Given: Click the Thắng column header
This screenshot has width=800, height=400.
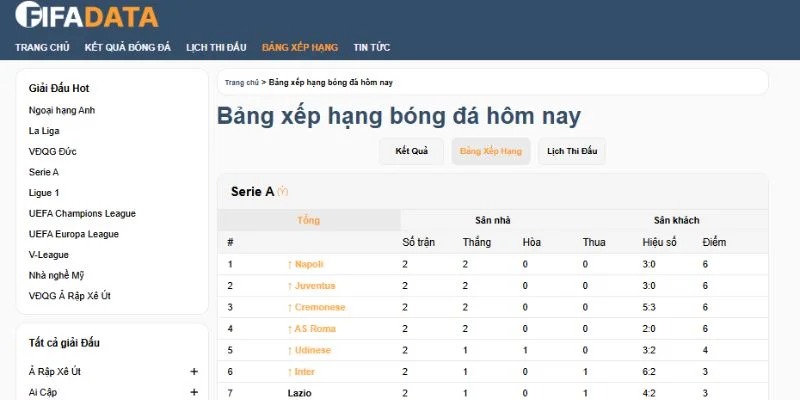Looking at the screenshot, I should tap(477, 242).
